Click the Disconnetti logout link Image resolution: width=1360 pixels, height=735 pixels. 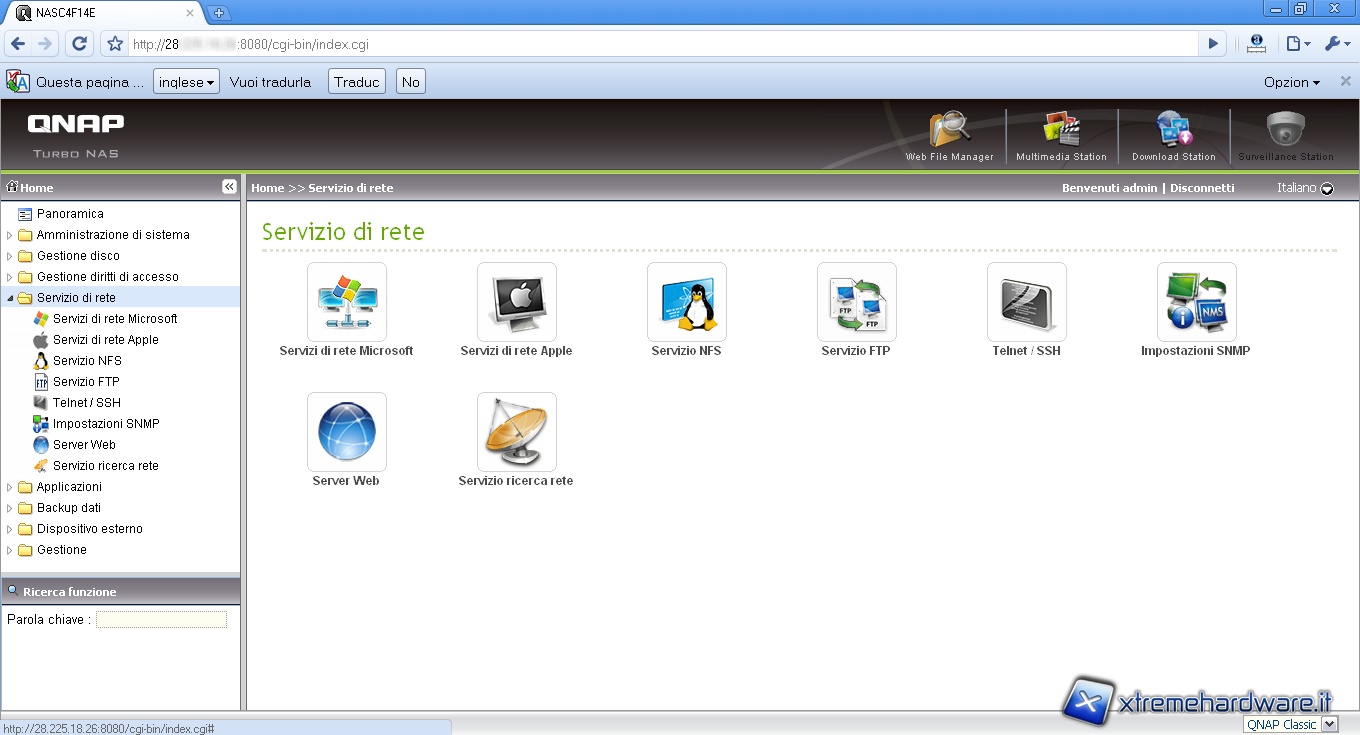[x=1202, y=188]
